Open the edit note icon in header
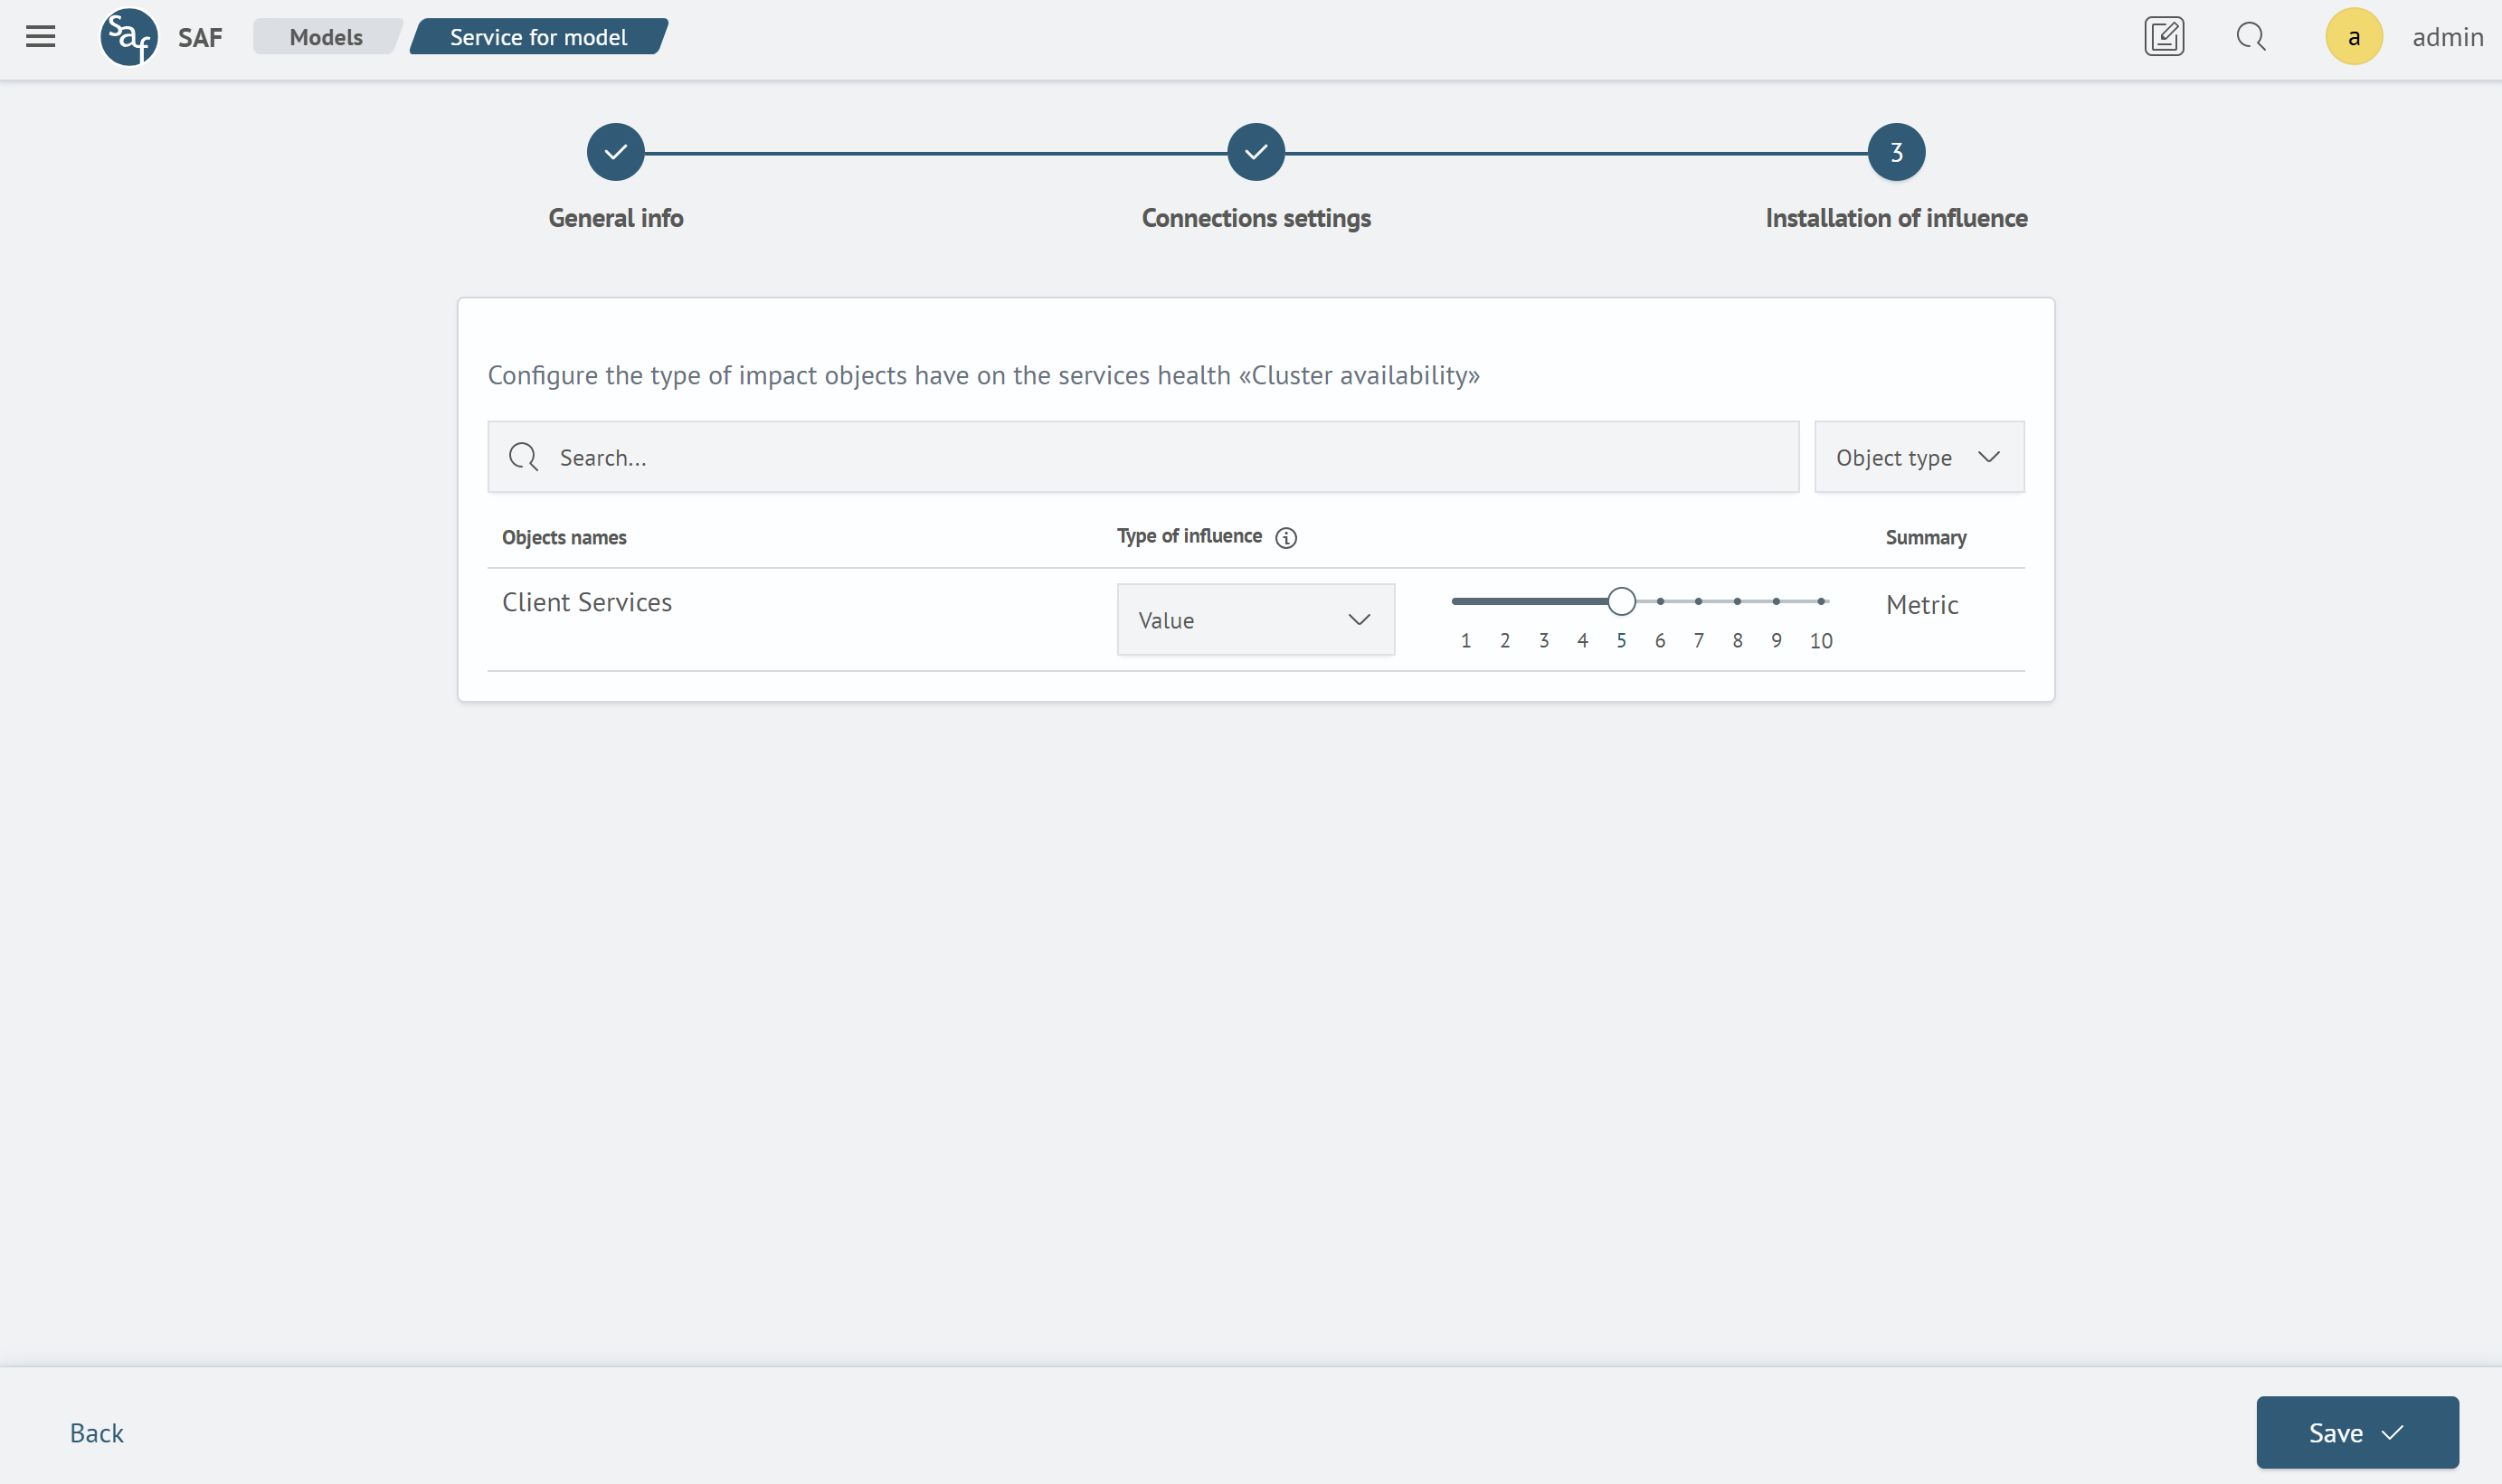This screenshot has height=1484, width=2502. 2164,37
